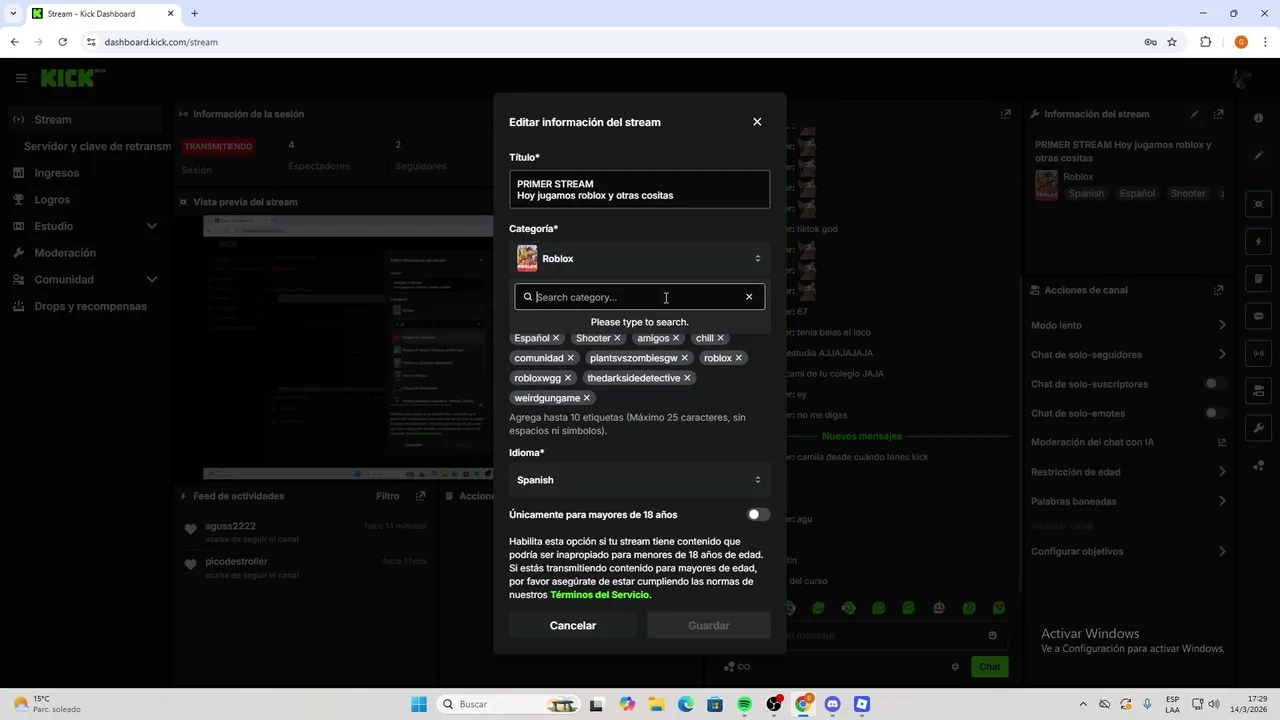Pop out Información del stream panel
The image size is (1280, 720).
point(1218,114)
